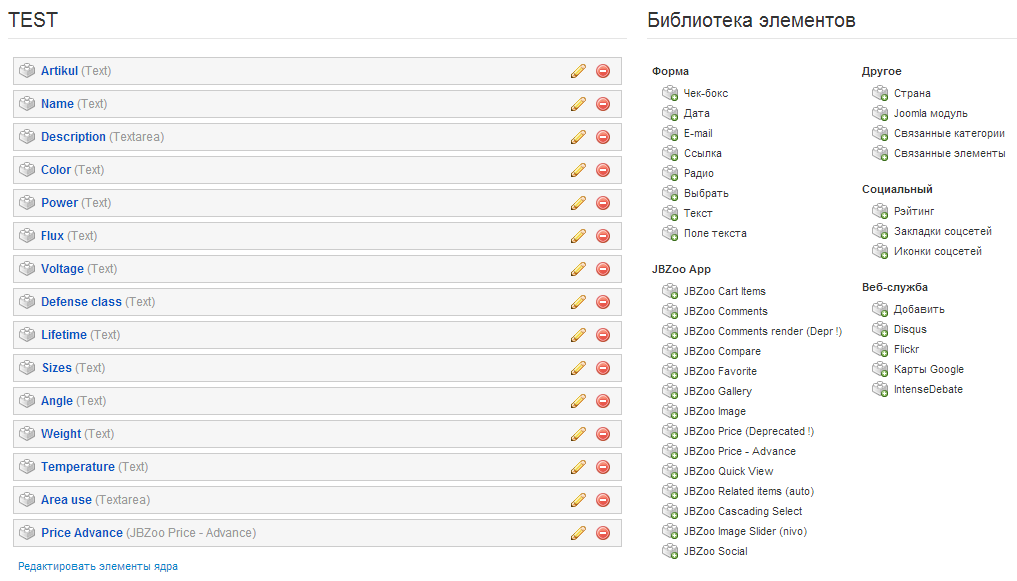Delete the Description element via red icon
The image size is (1017, 581).
[603, 137]
